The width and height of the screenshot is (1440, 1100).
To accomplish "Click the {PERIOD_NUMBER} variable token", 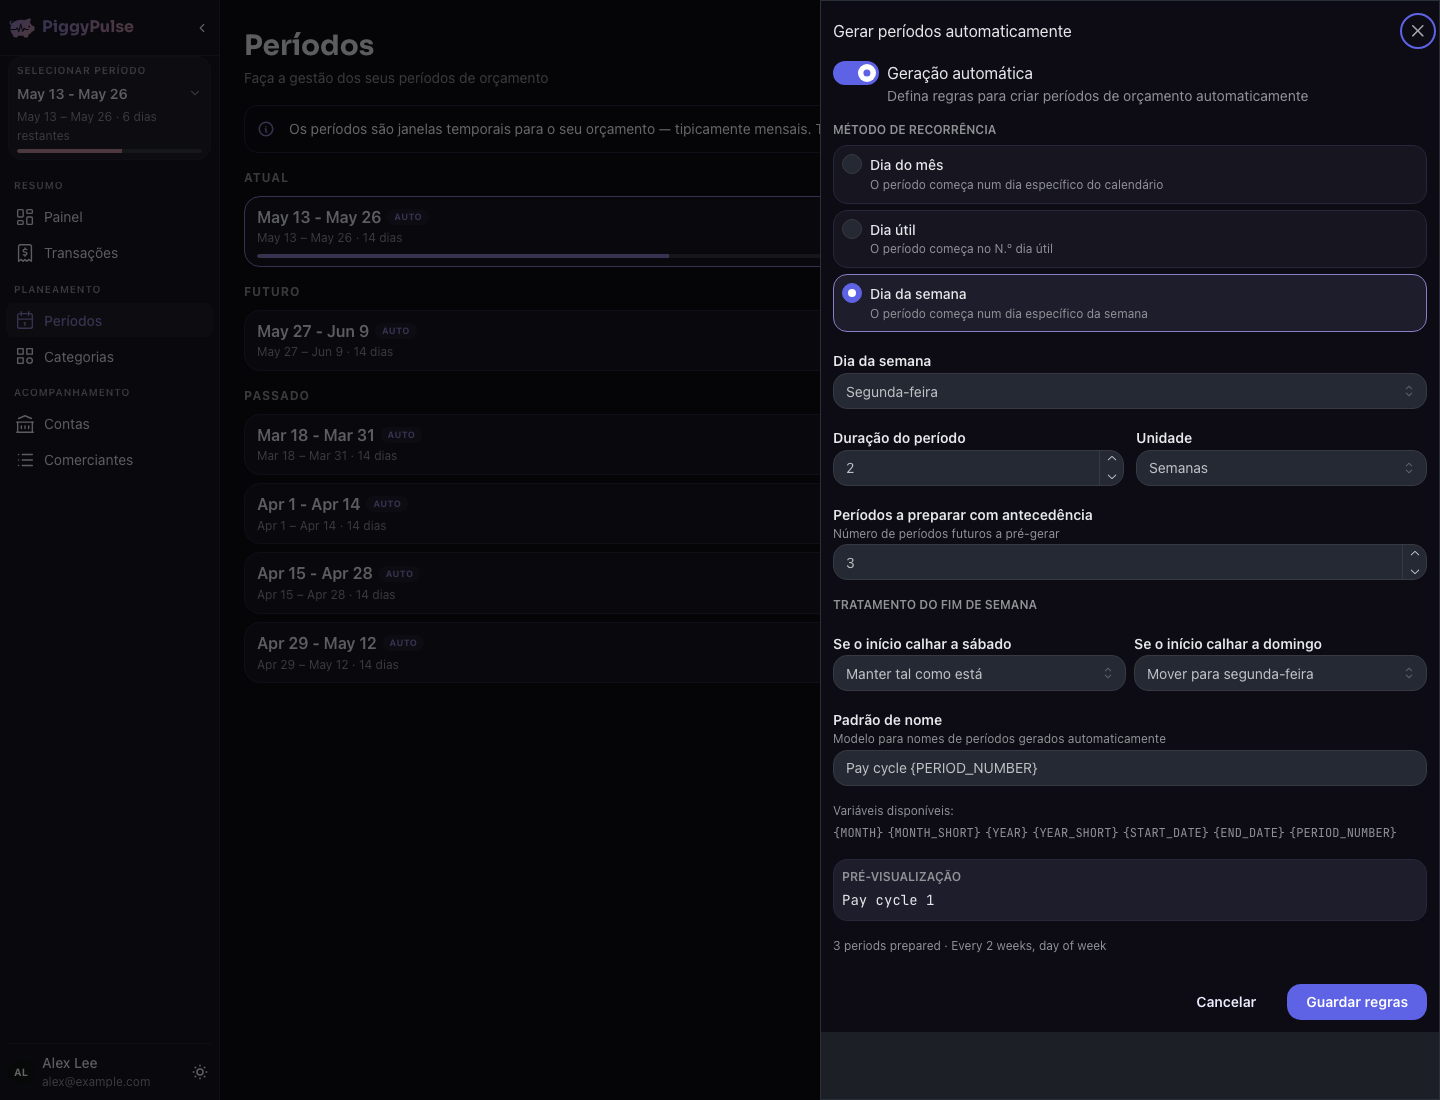I will [x=1343, y=833].
